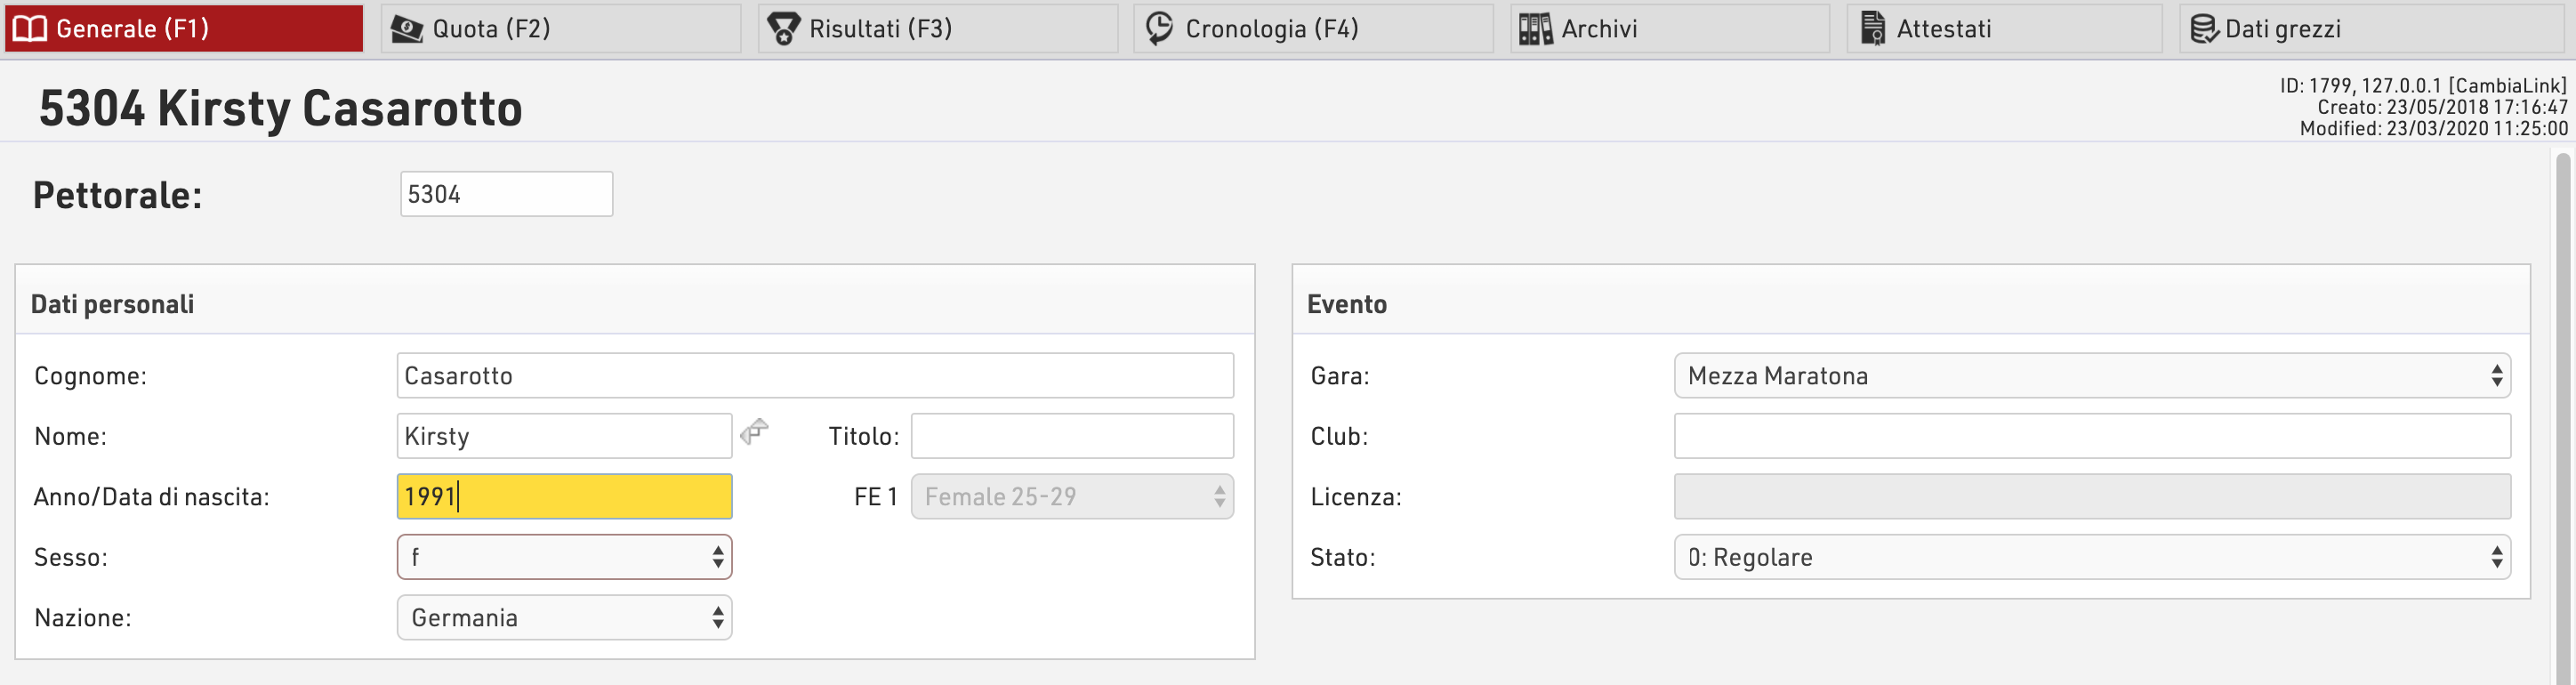Click the medal icon on Risultati tab

pos(783,28)
